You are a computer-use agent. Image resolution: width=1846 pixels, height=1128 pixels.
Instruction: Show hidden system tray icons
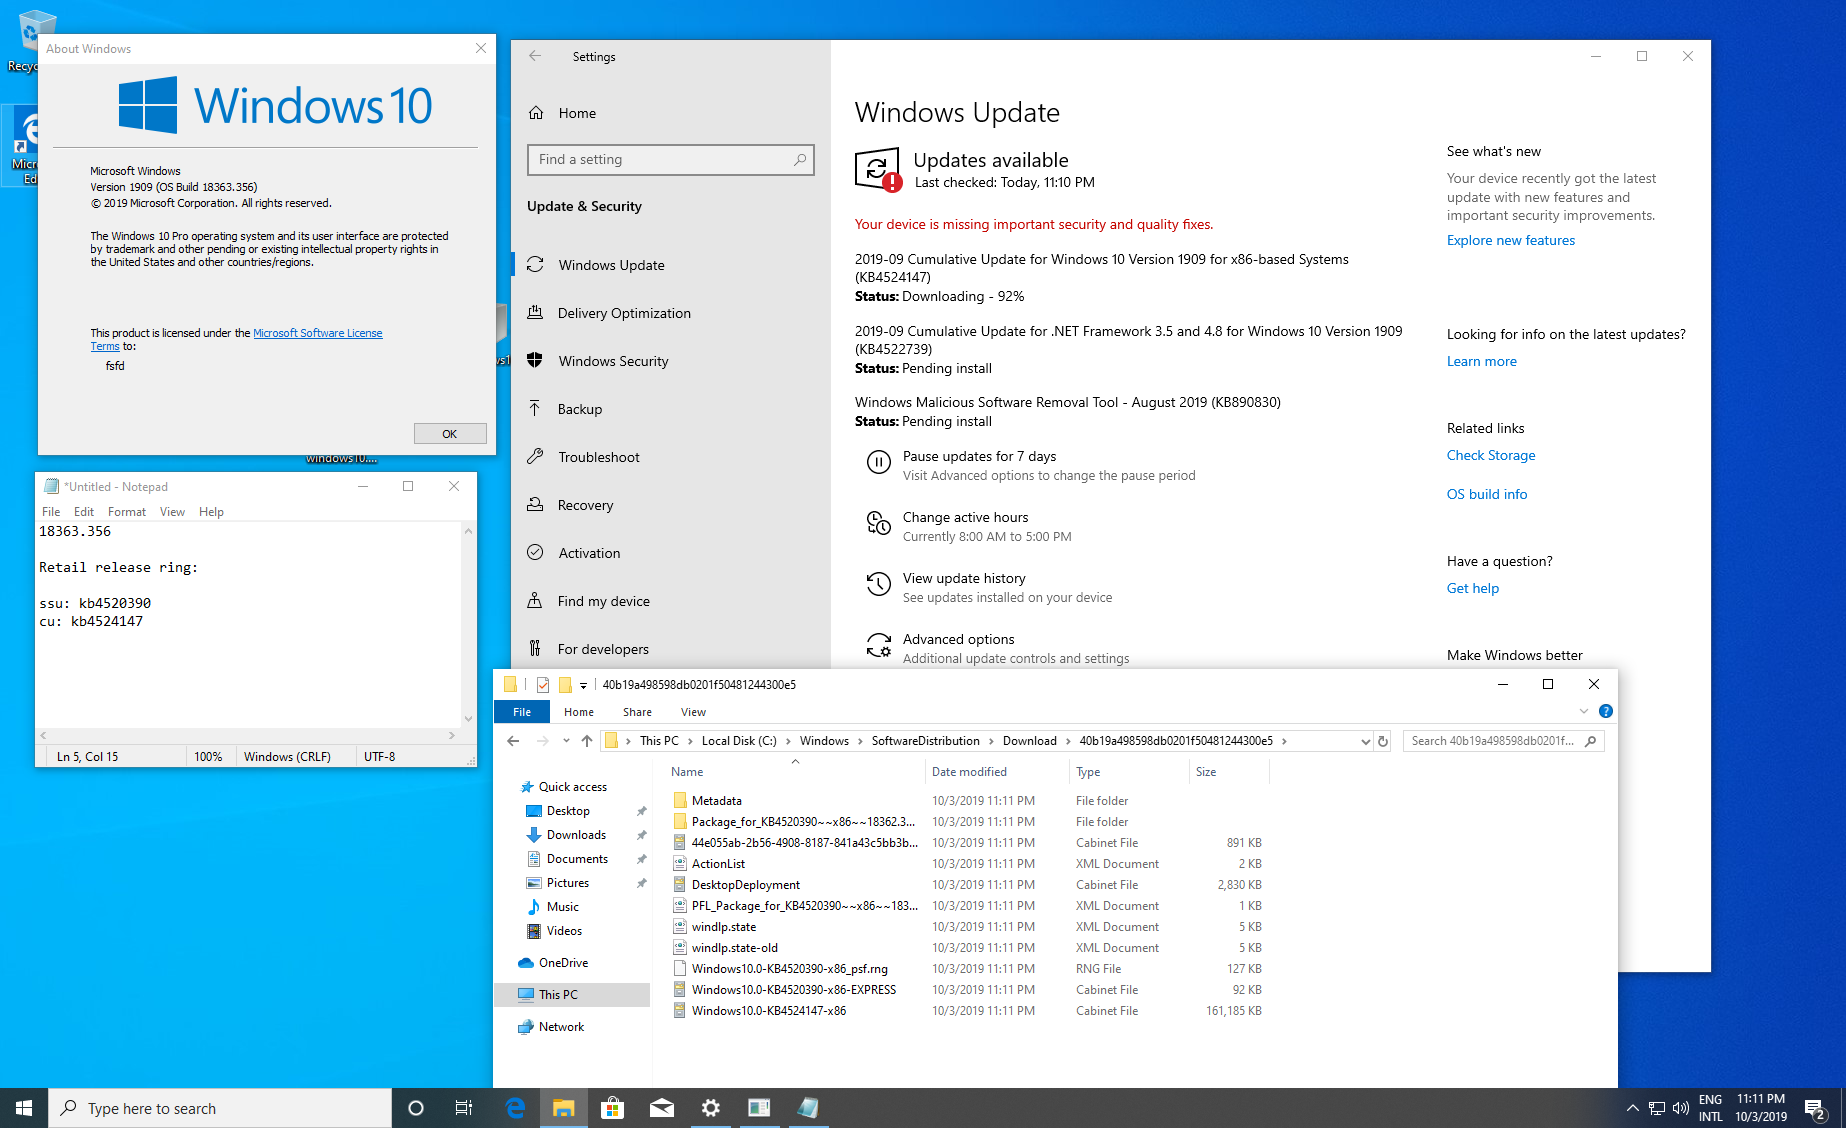tap(1632, 1108)
